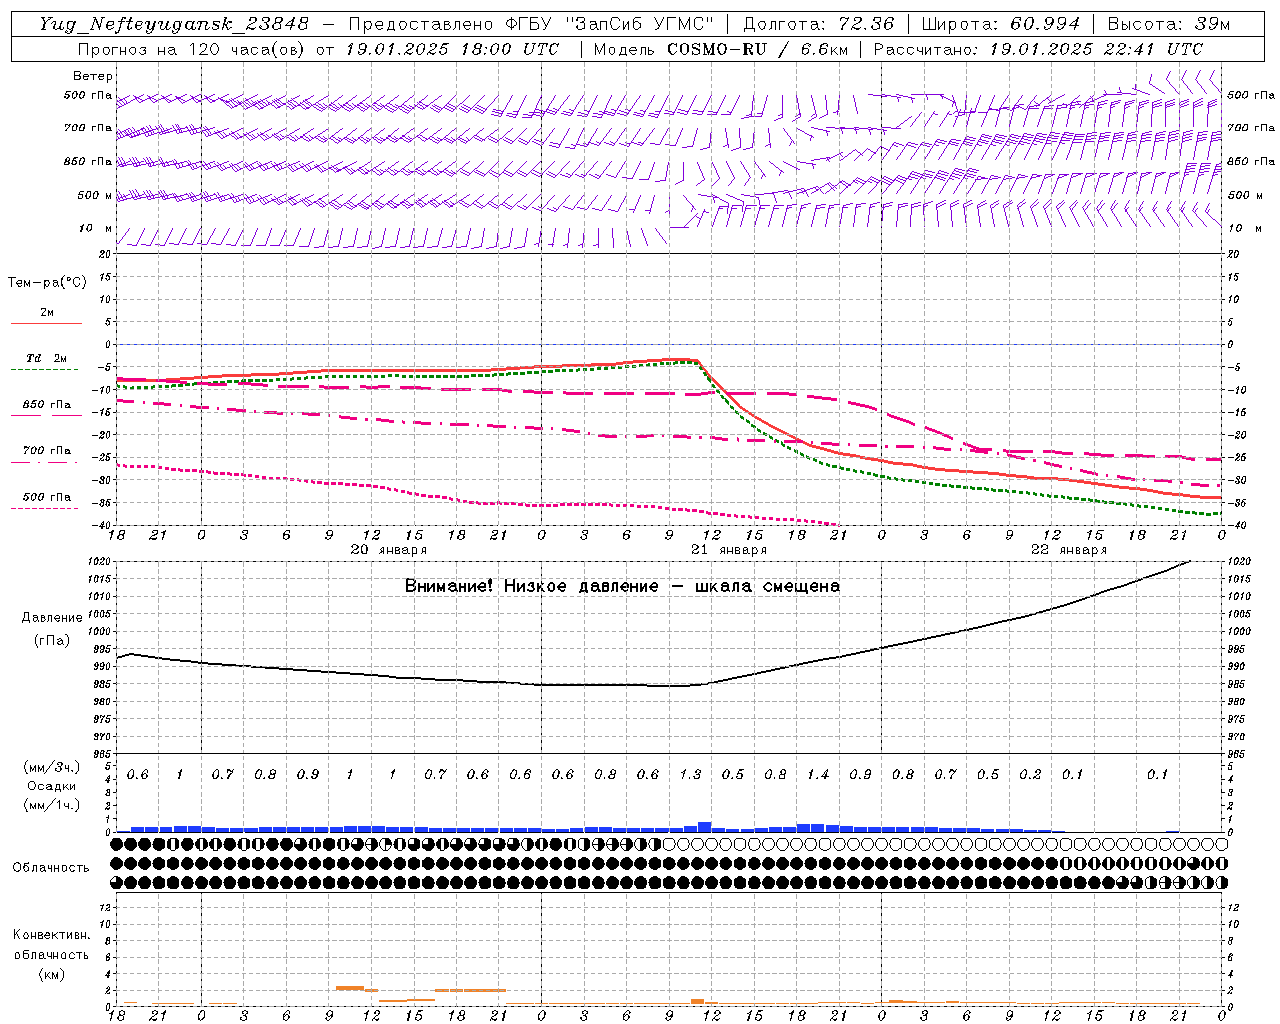Click the latitude value Широта: 60.994
This screenshot has height=1024, width=1280.
(1000, 25)
